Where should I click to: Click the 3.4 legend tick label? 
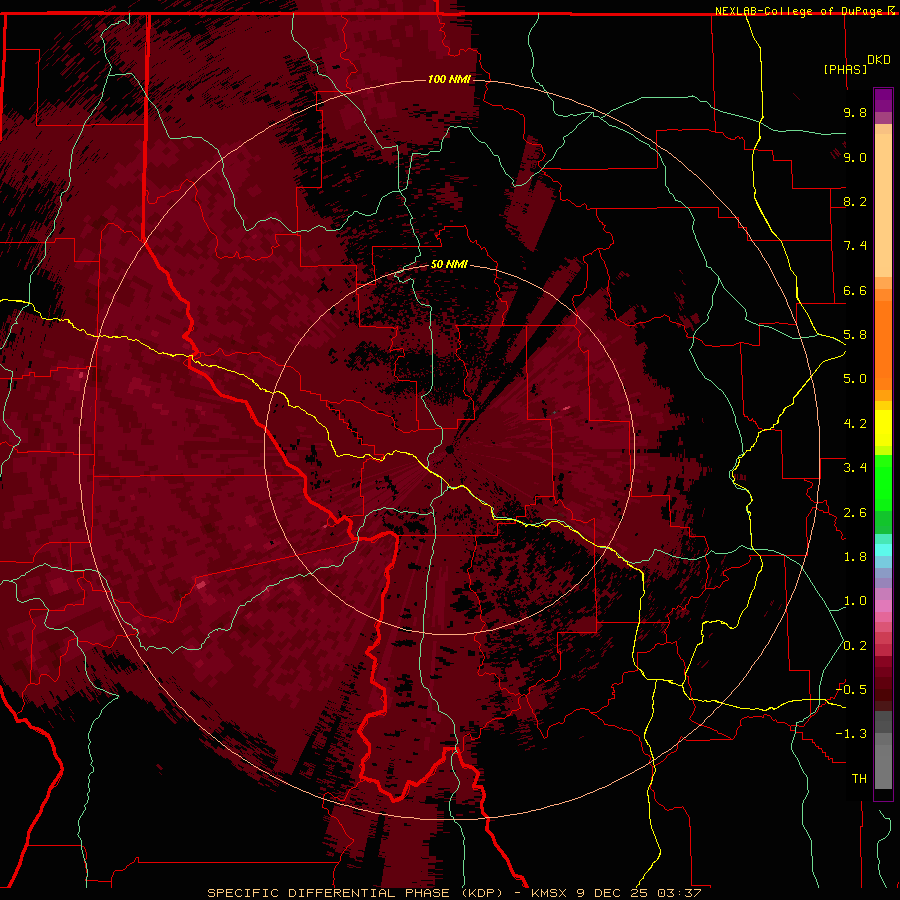coord(855,468)
